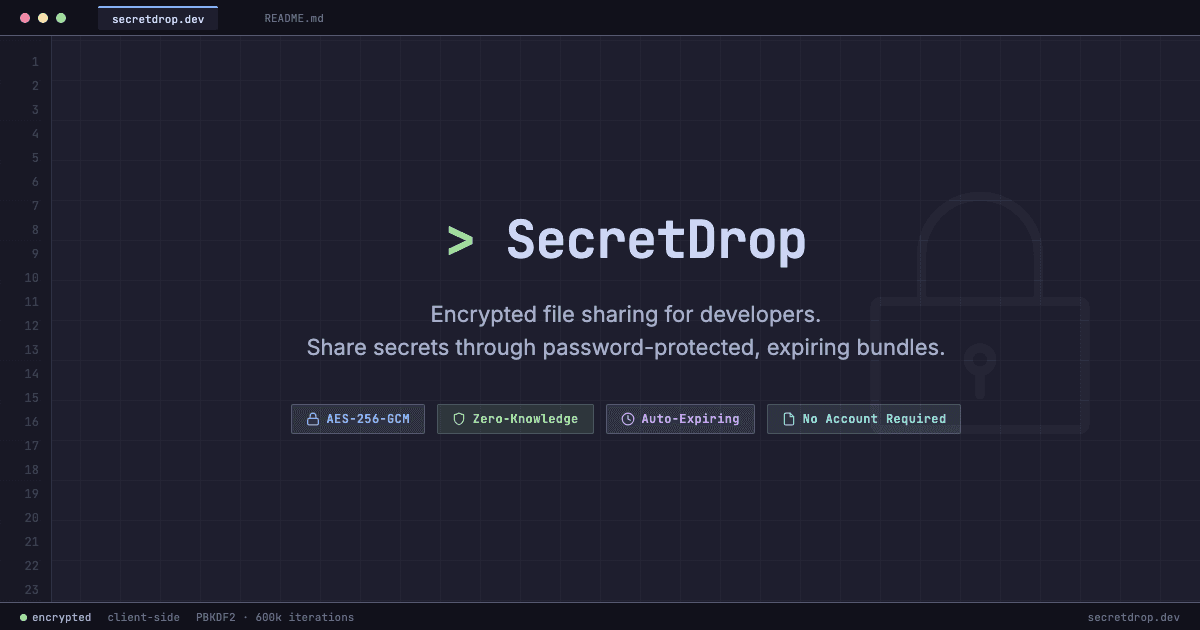
Task: Switch to the README.md tab
Action: 292,17
